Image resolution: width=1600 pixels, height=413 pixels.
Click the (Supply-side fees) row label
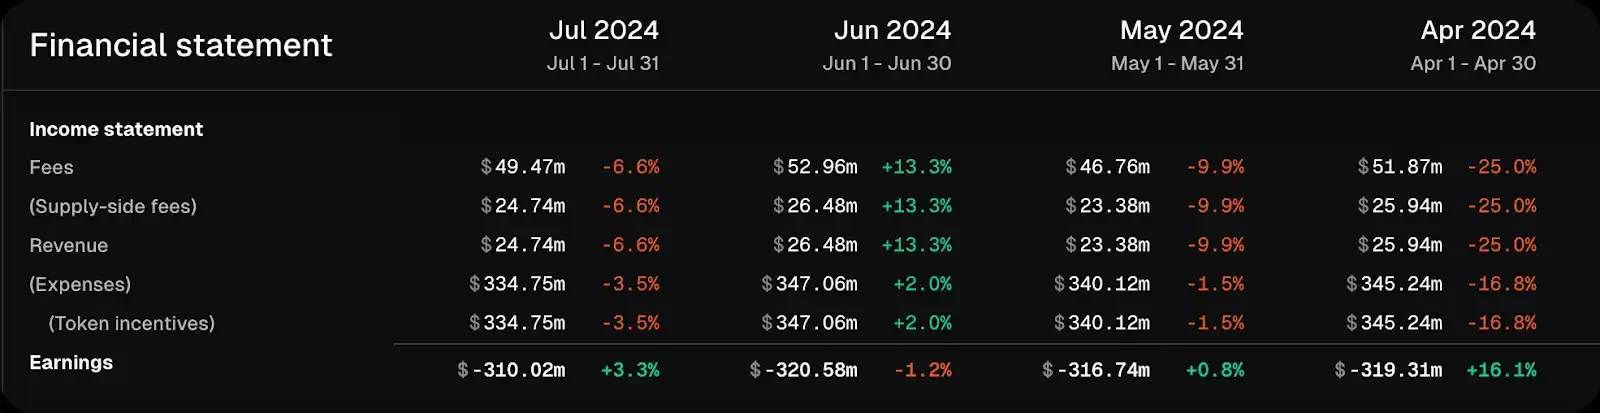[x=113, y=206]
